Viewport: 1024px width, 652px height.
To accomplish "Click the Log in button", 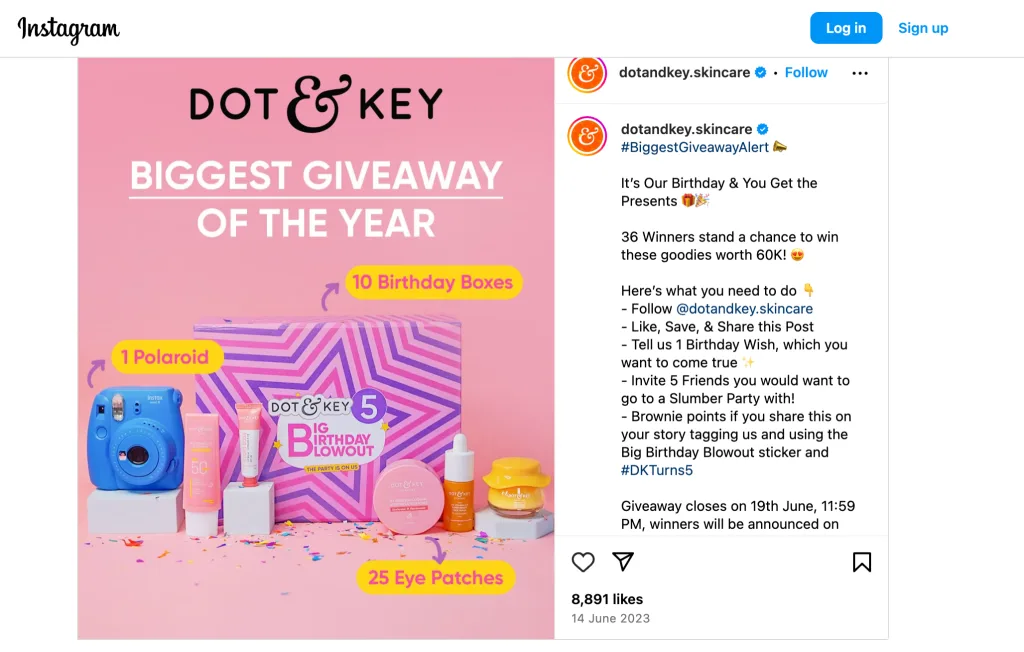I will 846,28.
